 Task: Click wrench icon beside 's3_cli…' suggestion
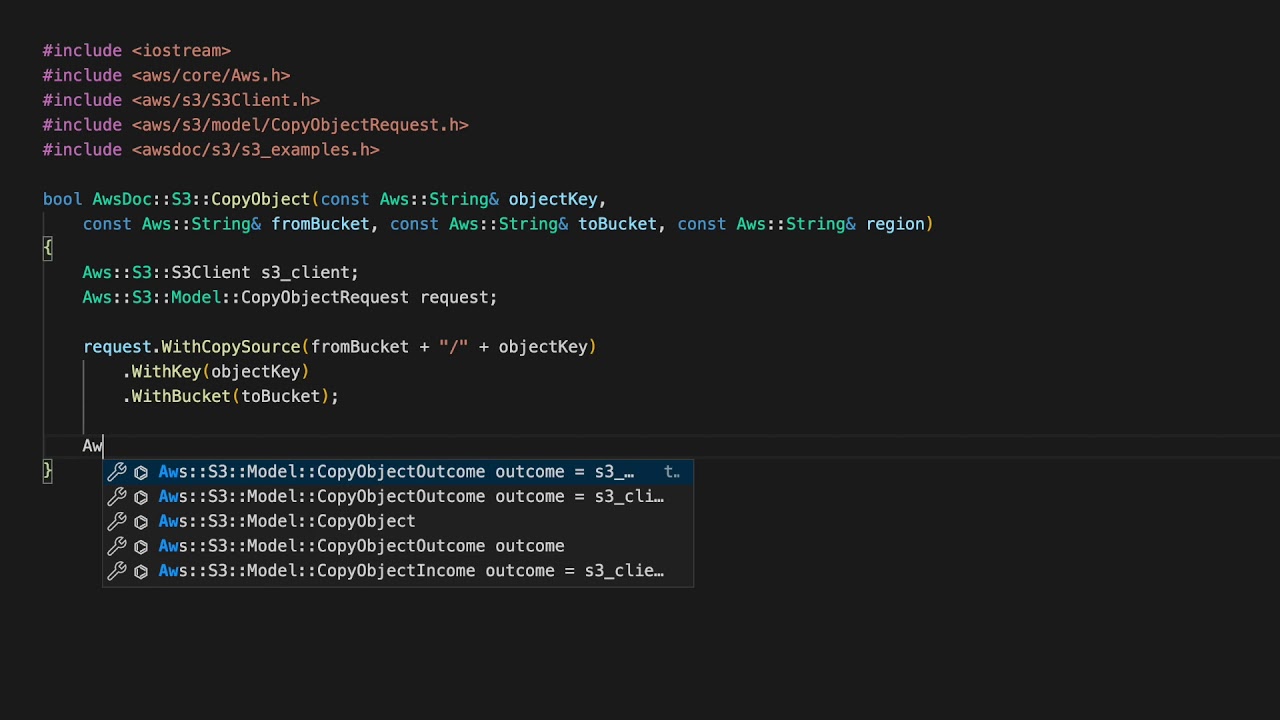point(117,496)
